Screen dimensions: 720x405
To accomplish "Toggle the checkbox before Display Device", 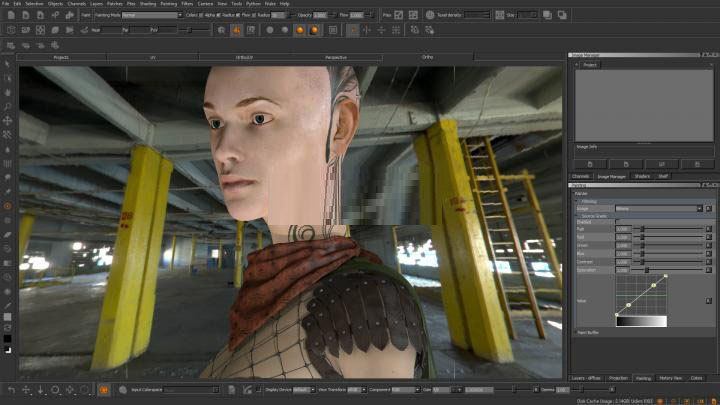I will pyautogui.click(x=259, y=390).
